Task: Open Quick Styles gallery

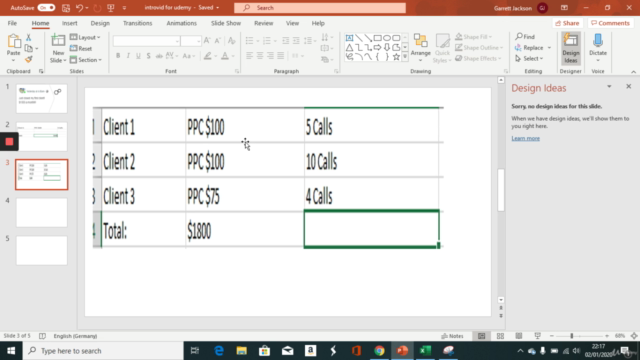Action: [x=442, y=48]
